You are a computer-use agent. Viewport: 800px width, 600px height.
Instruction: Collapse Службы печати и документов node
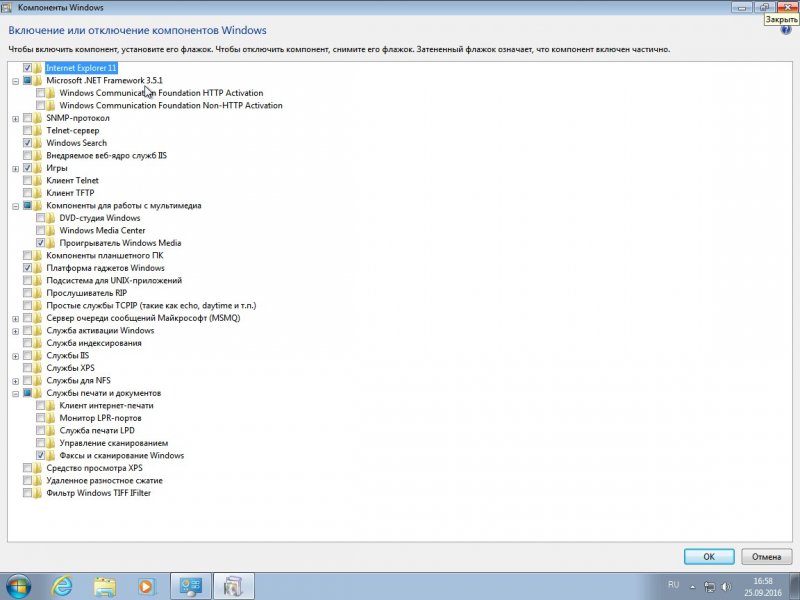tap(15, 394)
